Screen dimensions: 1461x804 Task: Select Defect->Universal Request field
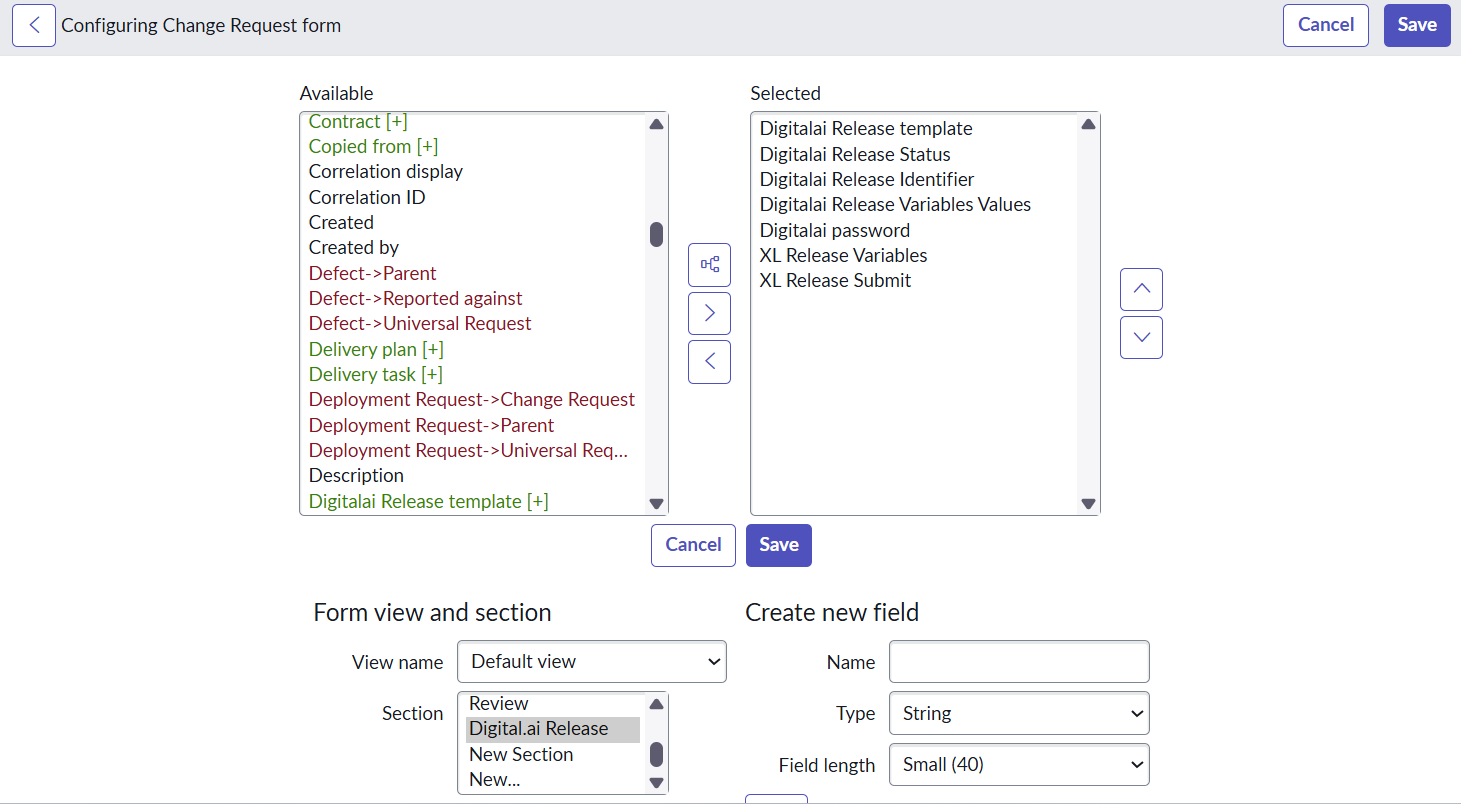(420, 323)
